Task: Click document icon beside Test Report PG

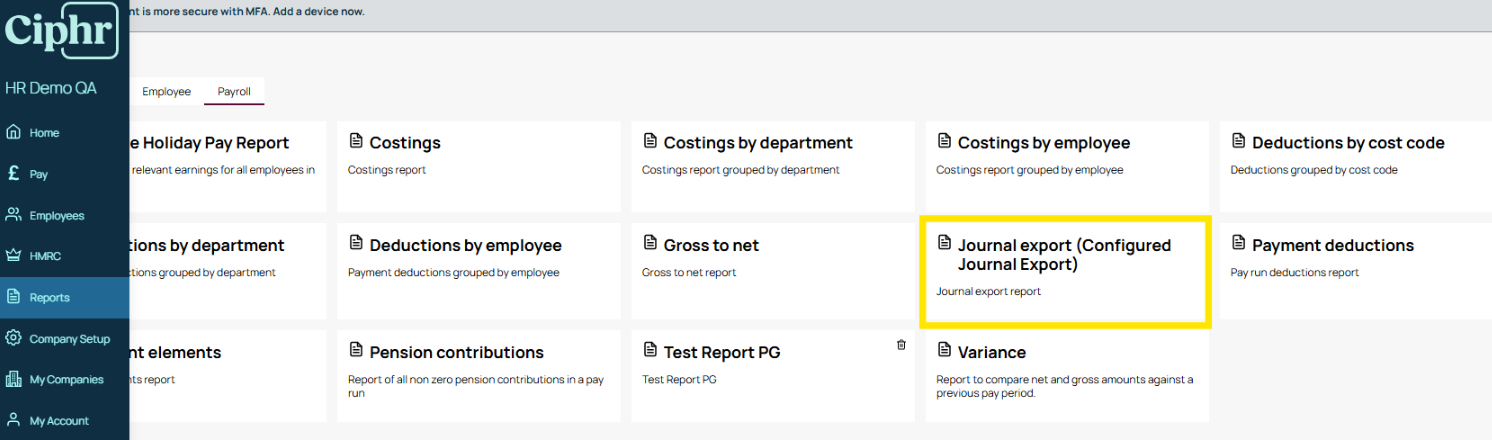Action: (x=649, y=350)
